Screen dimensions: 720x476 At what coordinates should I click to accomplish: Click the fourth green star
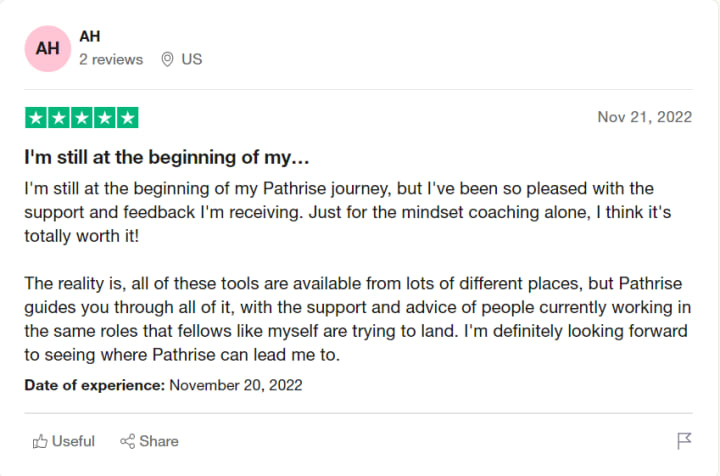tap(105, 118)
